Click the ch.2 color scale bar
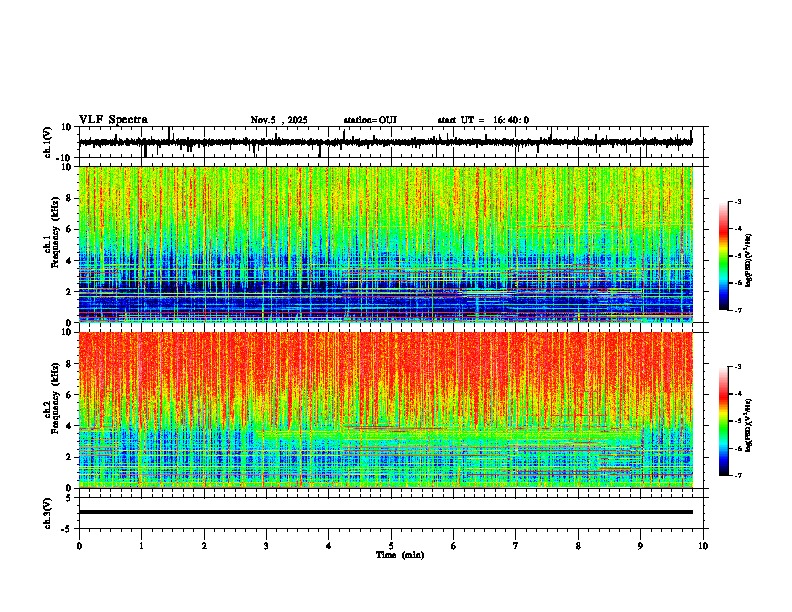This screenshot has height=612, width=792. click(724, 421)
